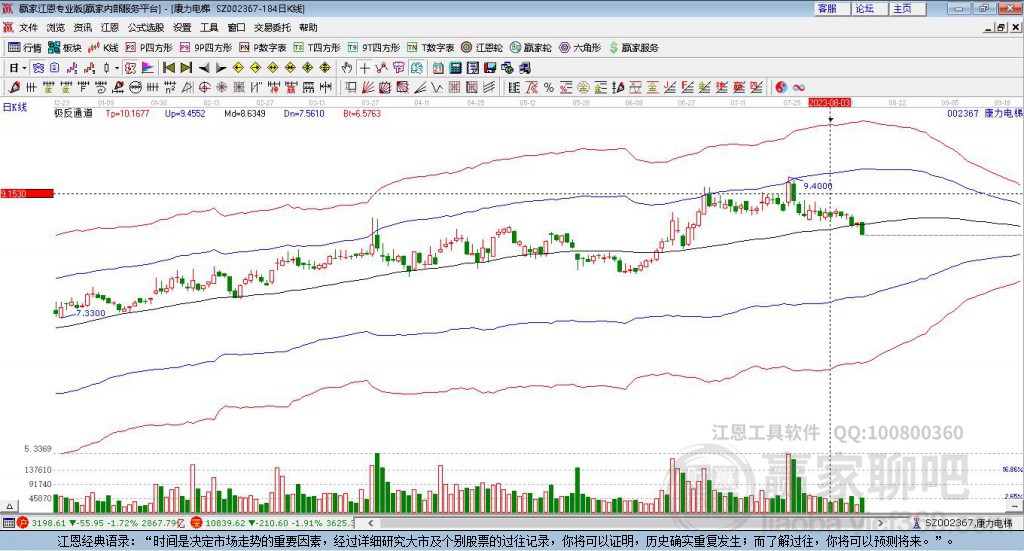Toggle the highlighted 权 button
Screen dimensions: 1024x551
click(x=130, y=68)
